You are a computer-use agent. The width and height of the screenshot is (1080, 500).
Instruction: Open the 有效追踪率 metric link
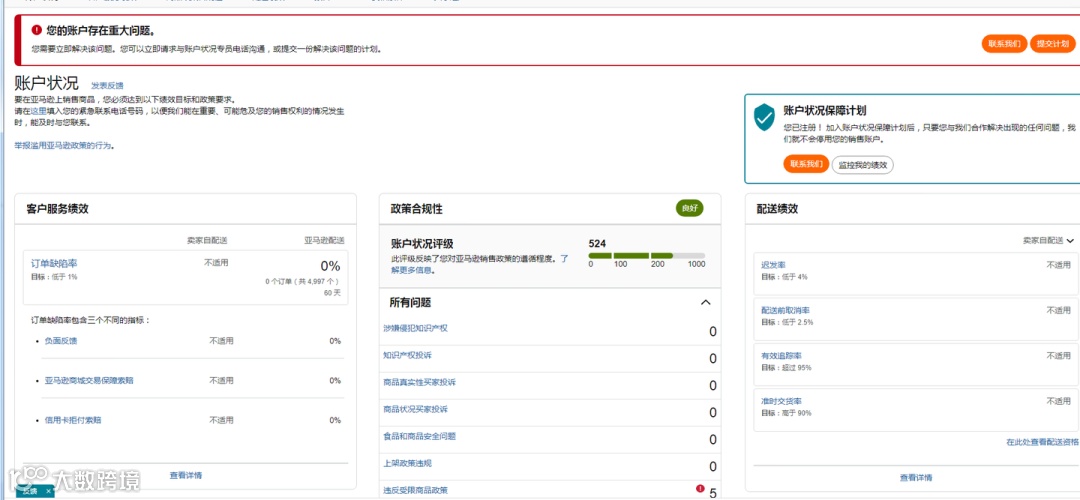click(x=781, y=355)
